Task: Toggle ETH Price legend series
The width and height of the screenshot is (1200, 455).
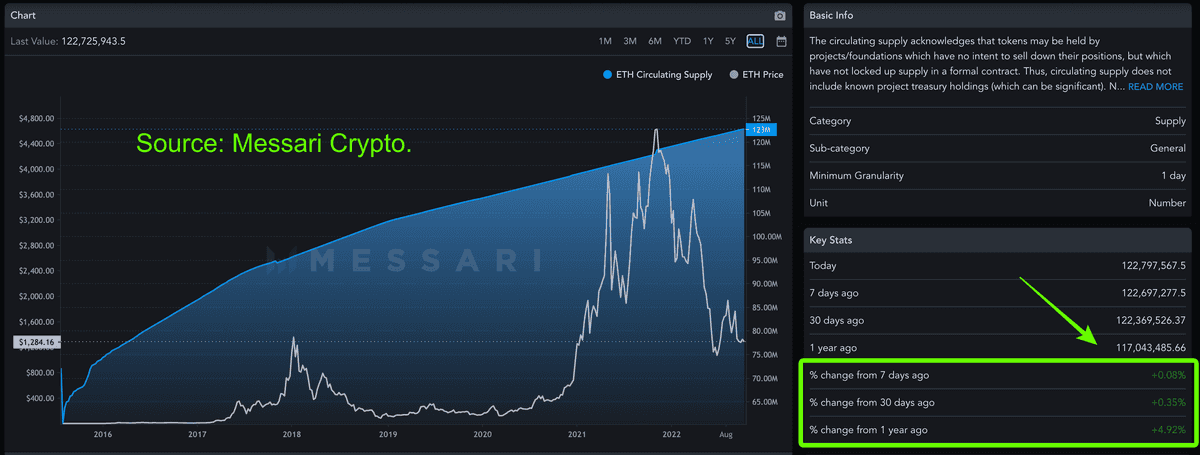Action: tap(757, 75)
